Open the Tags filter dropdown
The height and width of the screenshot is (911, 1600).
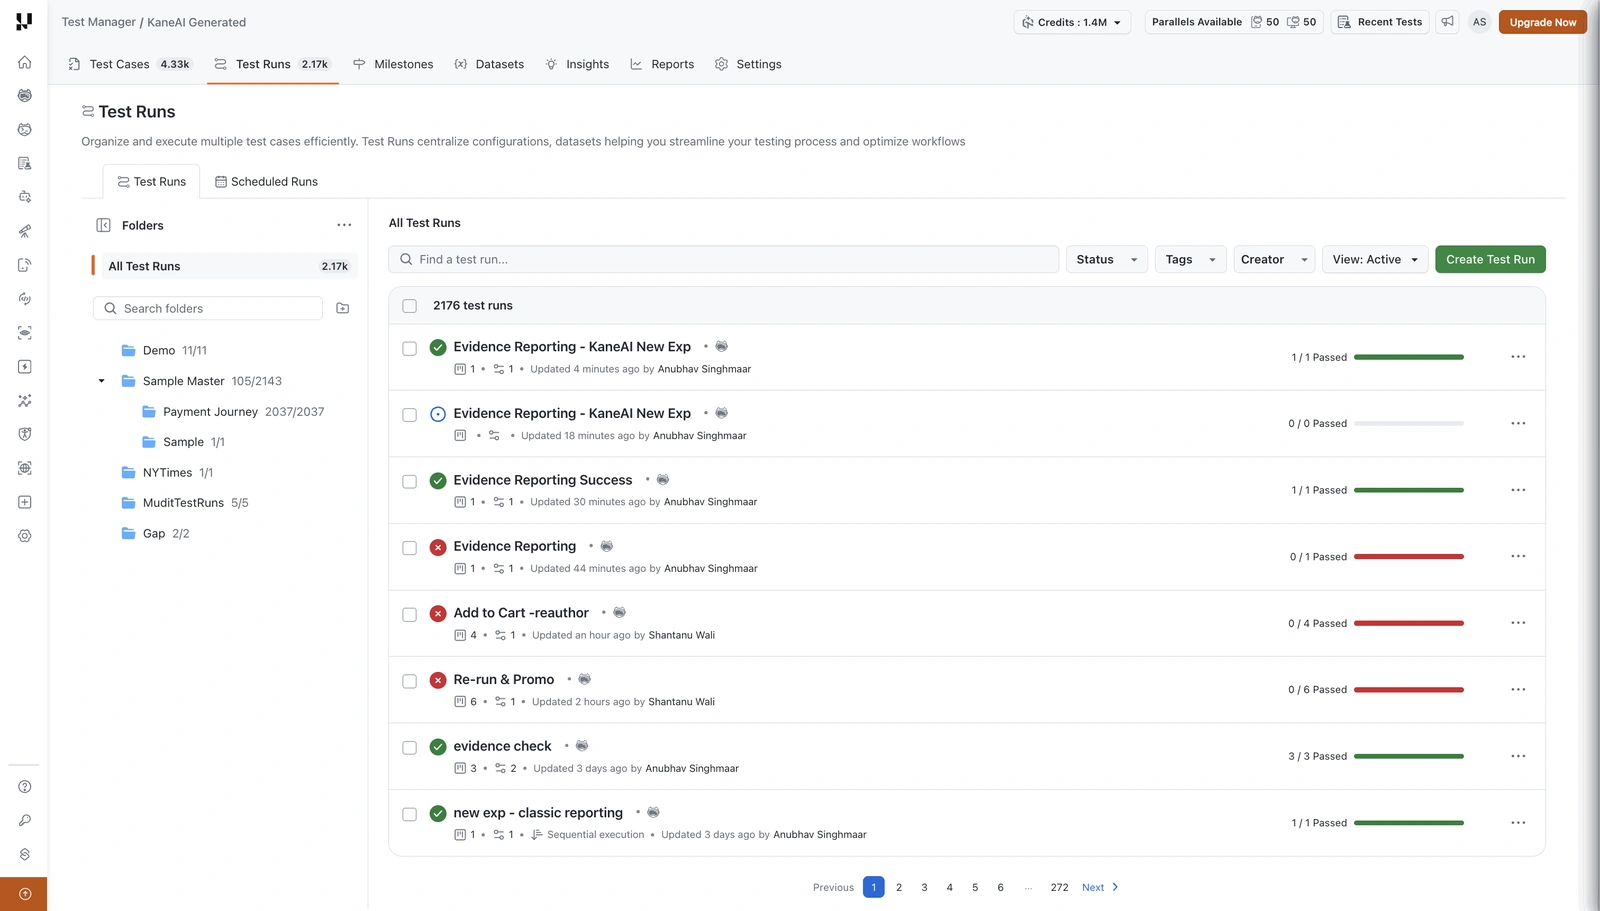pos(1190,259)
